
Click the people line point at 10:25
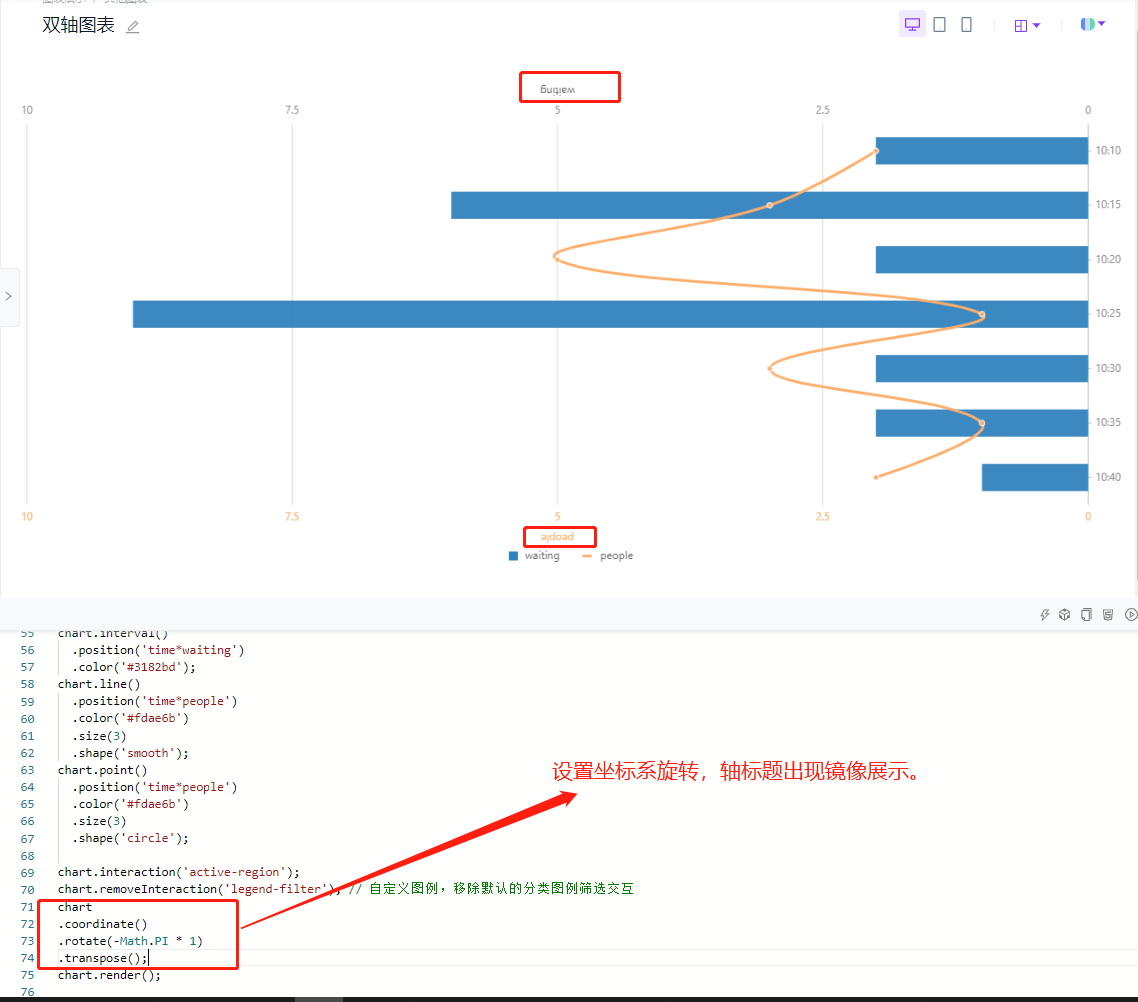pyautogui.click(x=982, y=315)
